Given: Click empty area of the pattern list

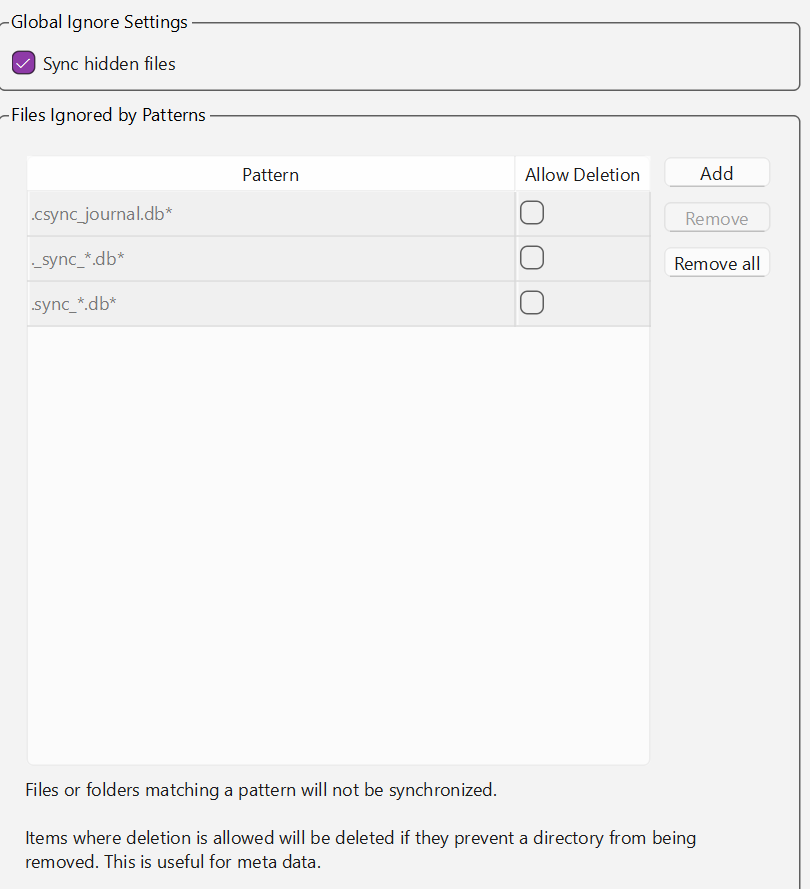Looking at the screenshot, I should click(338, 544).
